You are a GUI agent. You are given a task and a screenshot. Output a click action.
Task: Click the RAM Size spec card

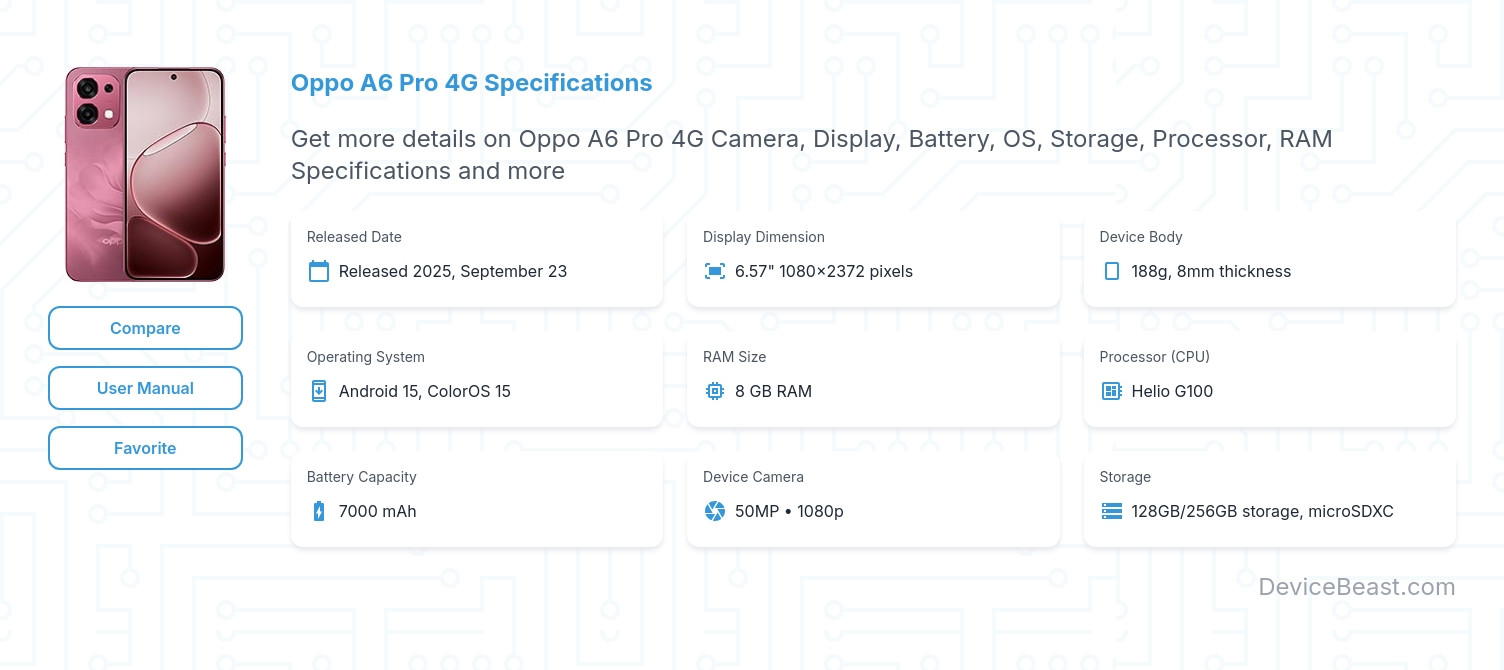click(x=873, y=377)
